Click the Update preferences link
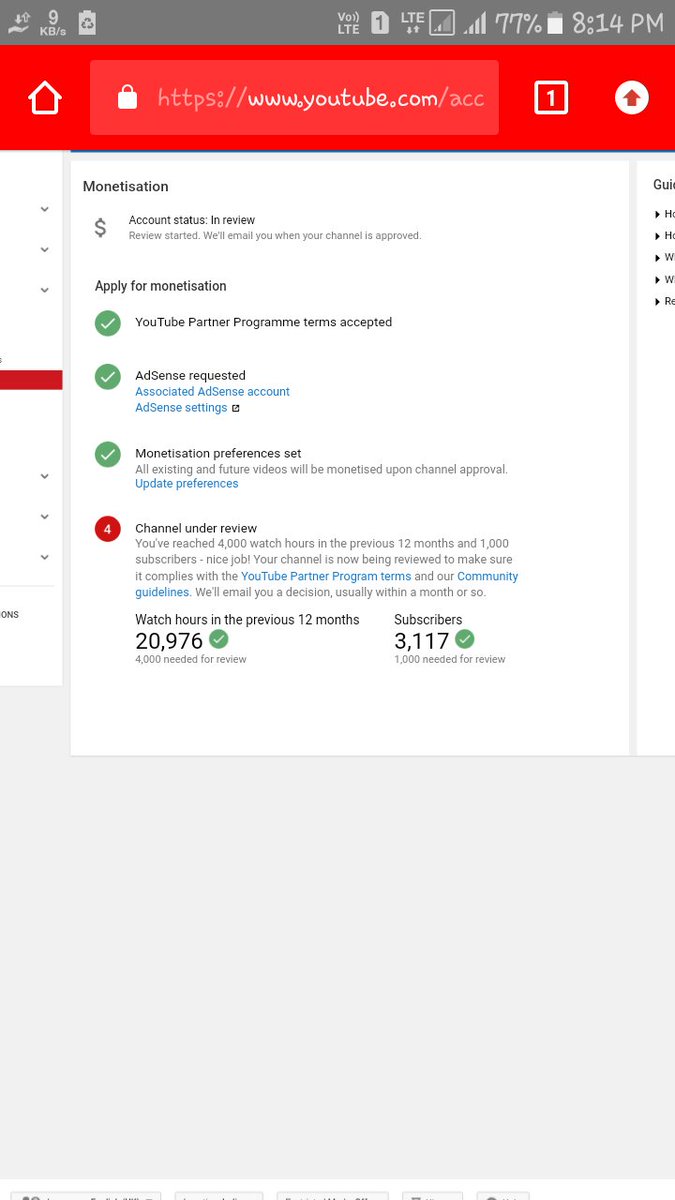 click(187, 484)
